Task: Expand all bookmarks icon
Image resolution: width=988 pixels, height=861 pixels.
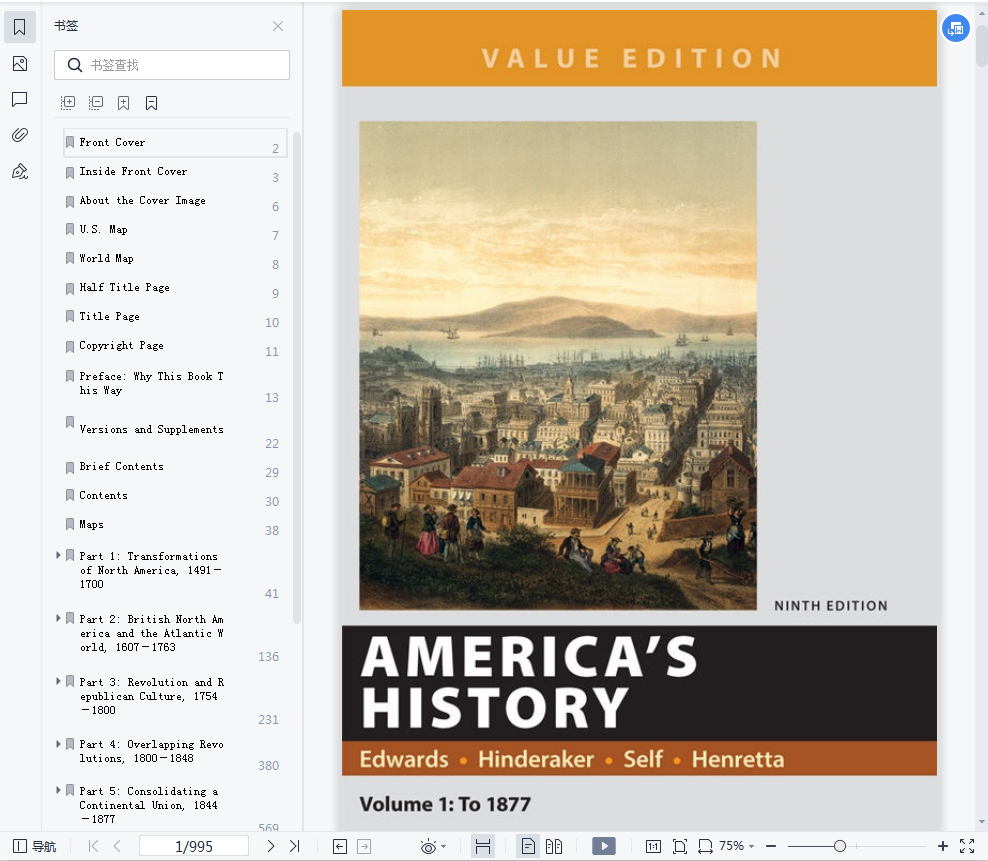Action: tap(68, 103)
